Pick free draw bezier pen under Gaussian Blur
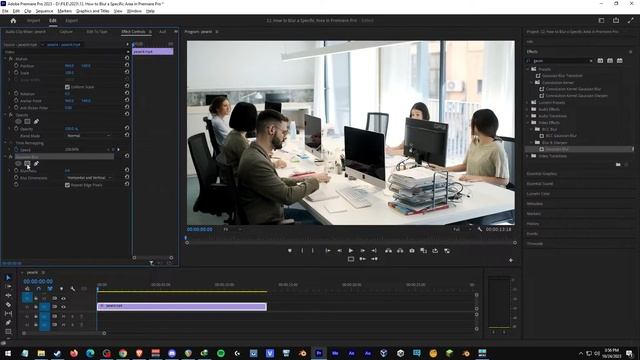Image resolution: width=640 pixels, height=360 pixels. tap(36, 164)
